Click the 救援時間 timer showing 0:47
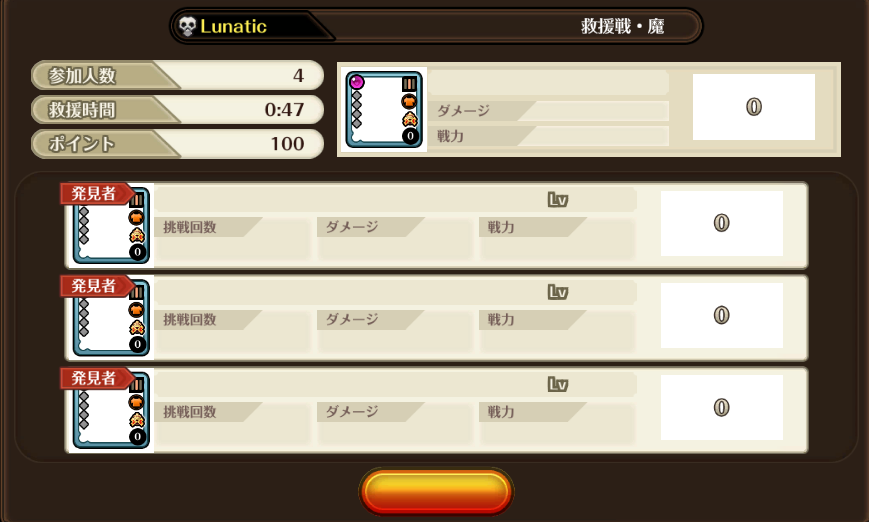Viewport: 869px width, 522px height. point(177,110)
